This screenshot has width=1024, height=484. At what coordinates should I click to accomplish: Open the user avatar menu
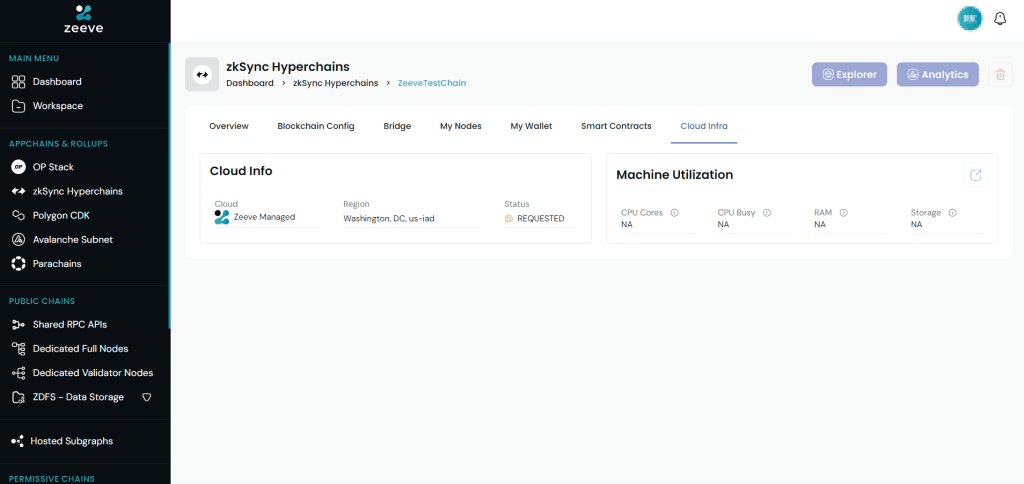tap(970, 19)
